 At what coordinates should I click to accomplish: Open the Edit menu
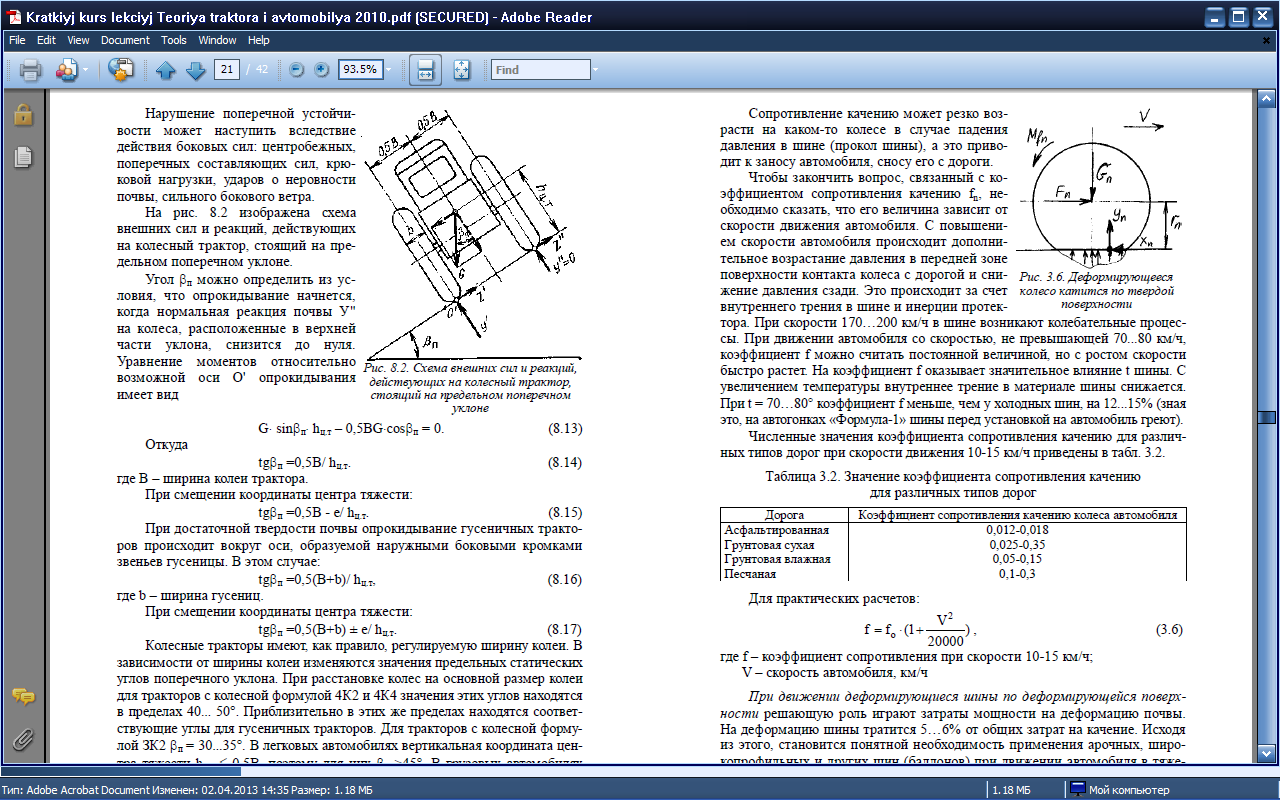46,40
